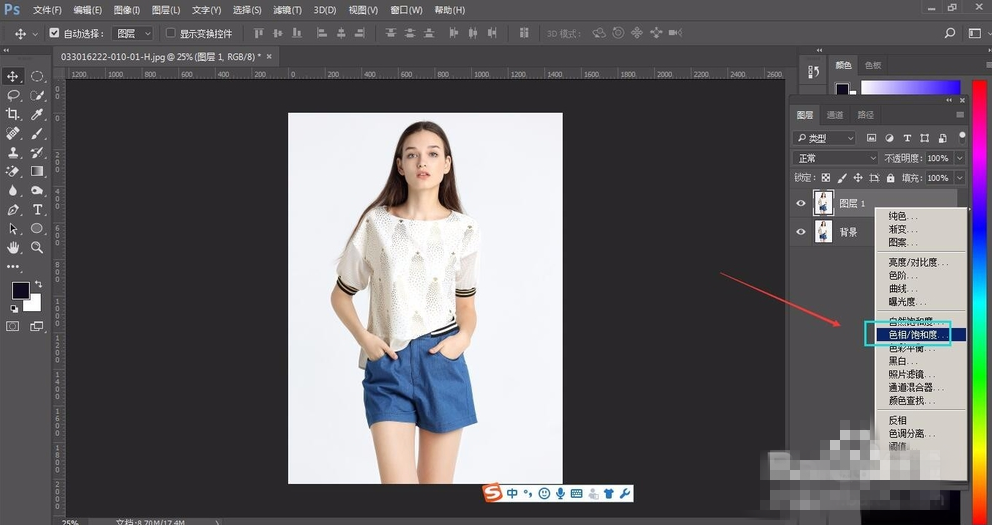Select the Lasso tool
The image size is (992, 525).
[x=14, y=96]
